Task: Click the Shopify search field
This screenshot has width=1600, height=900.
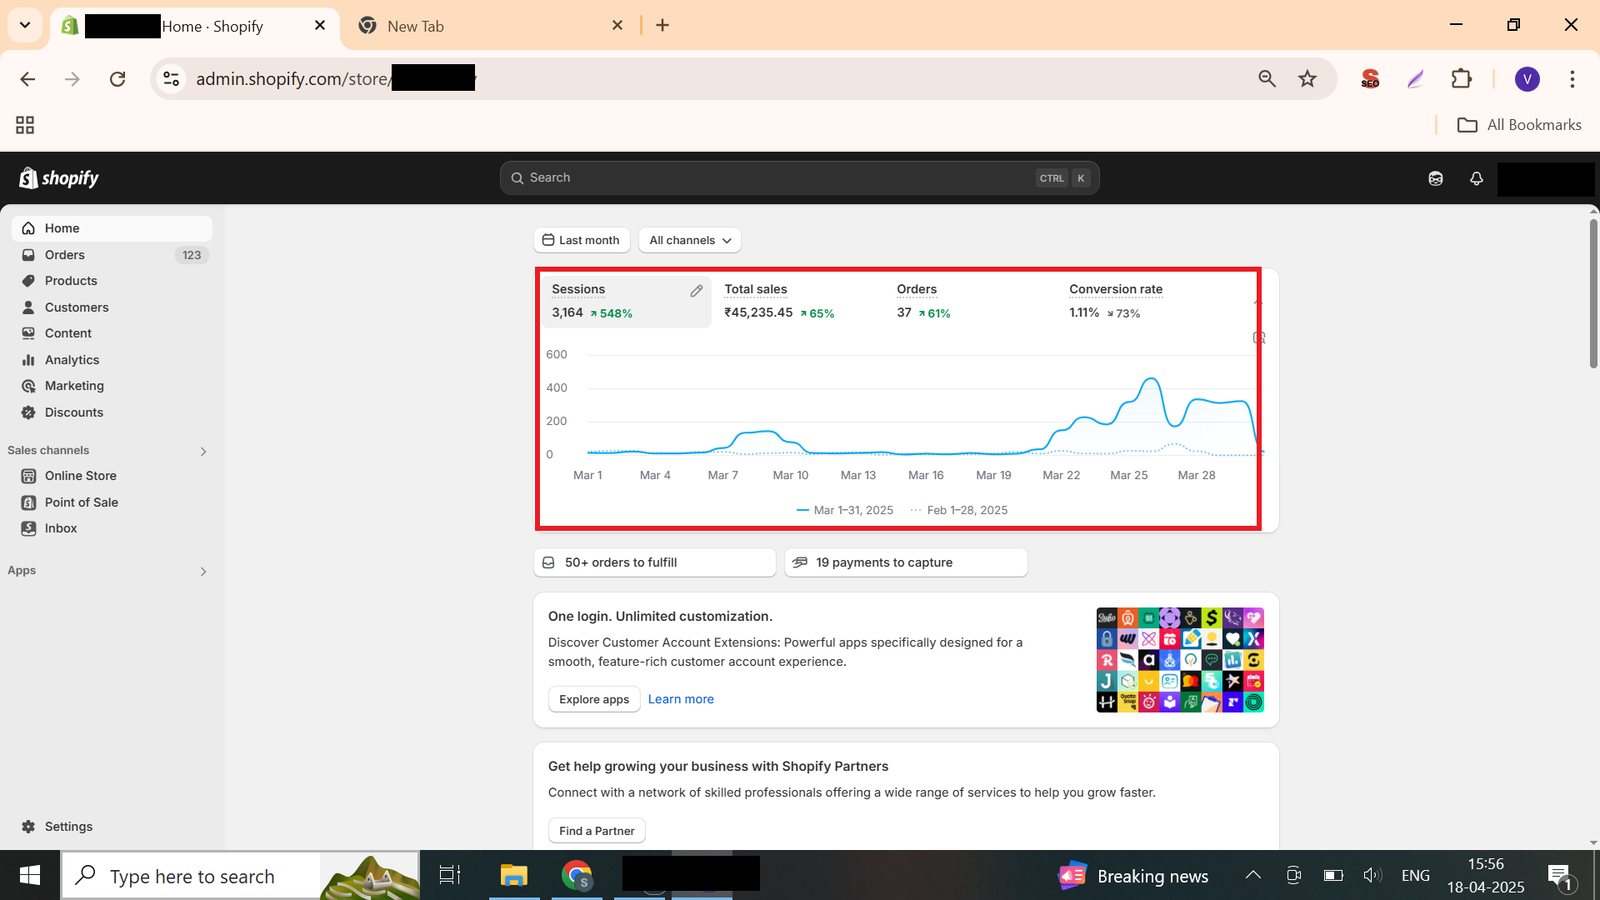Action: click(x=780, y=178)
